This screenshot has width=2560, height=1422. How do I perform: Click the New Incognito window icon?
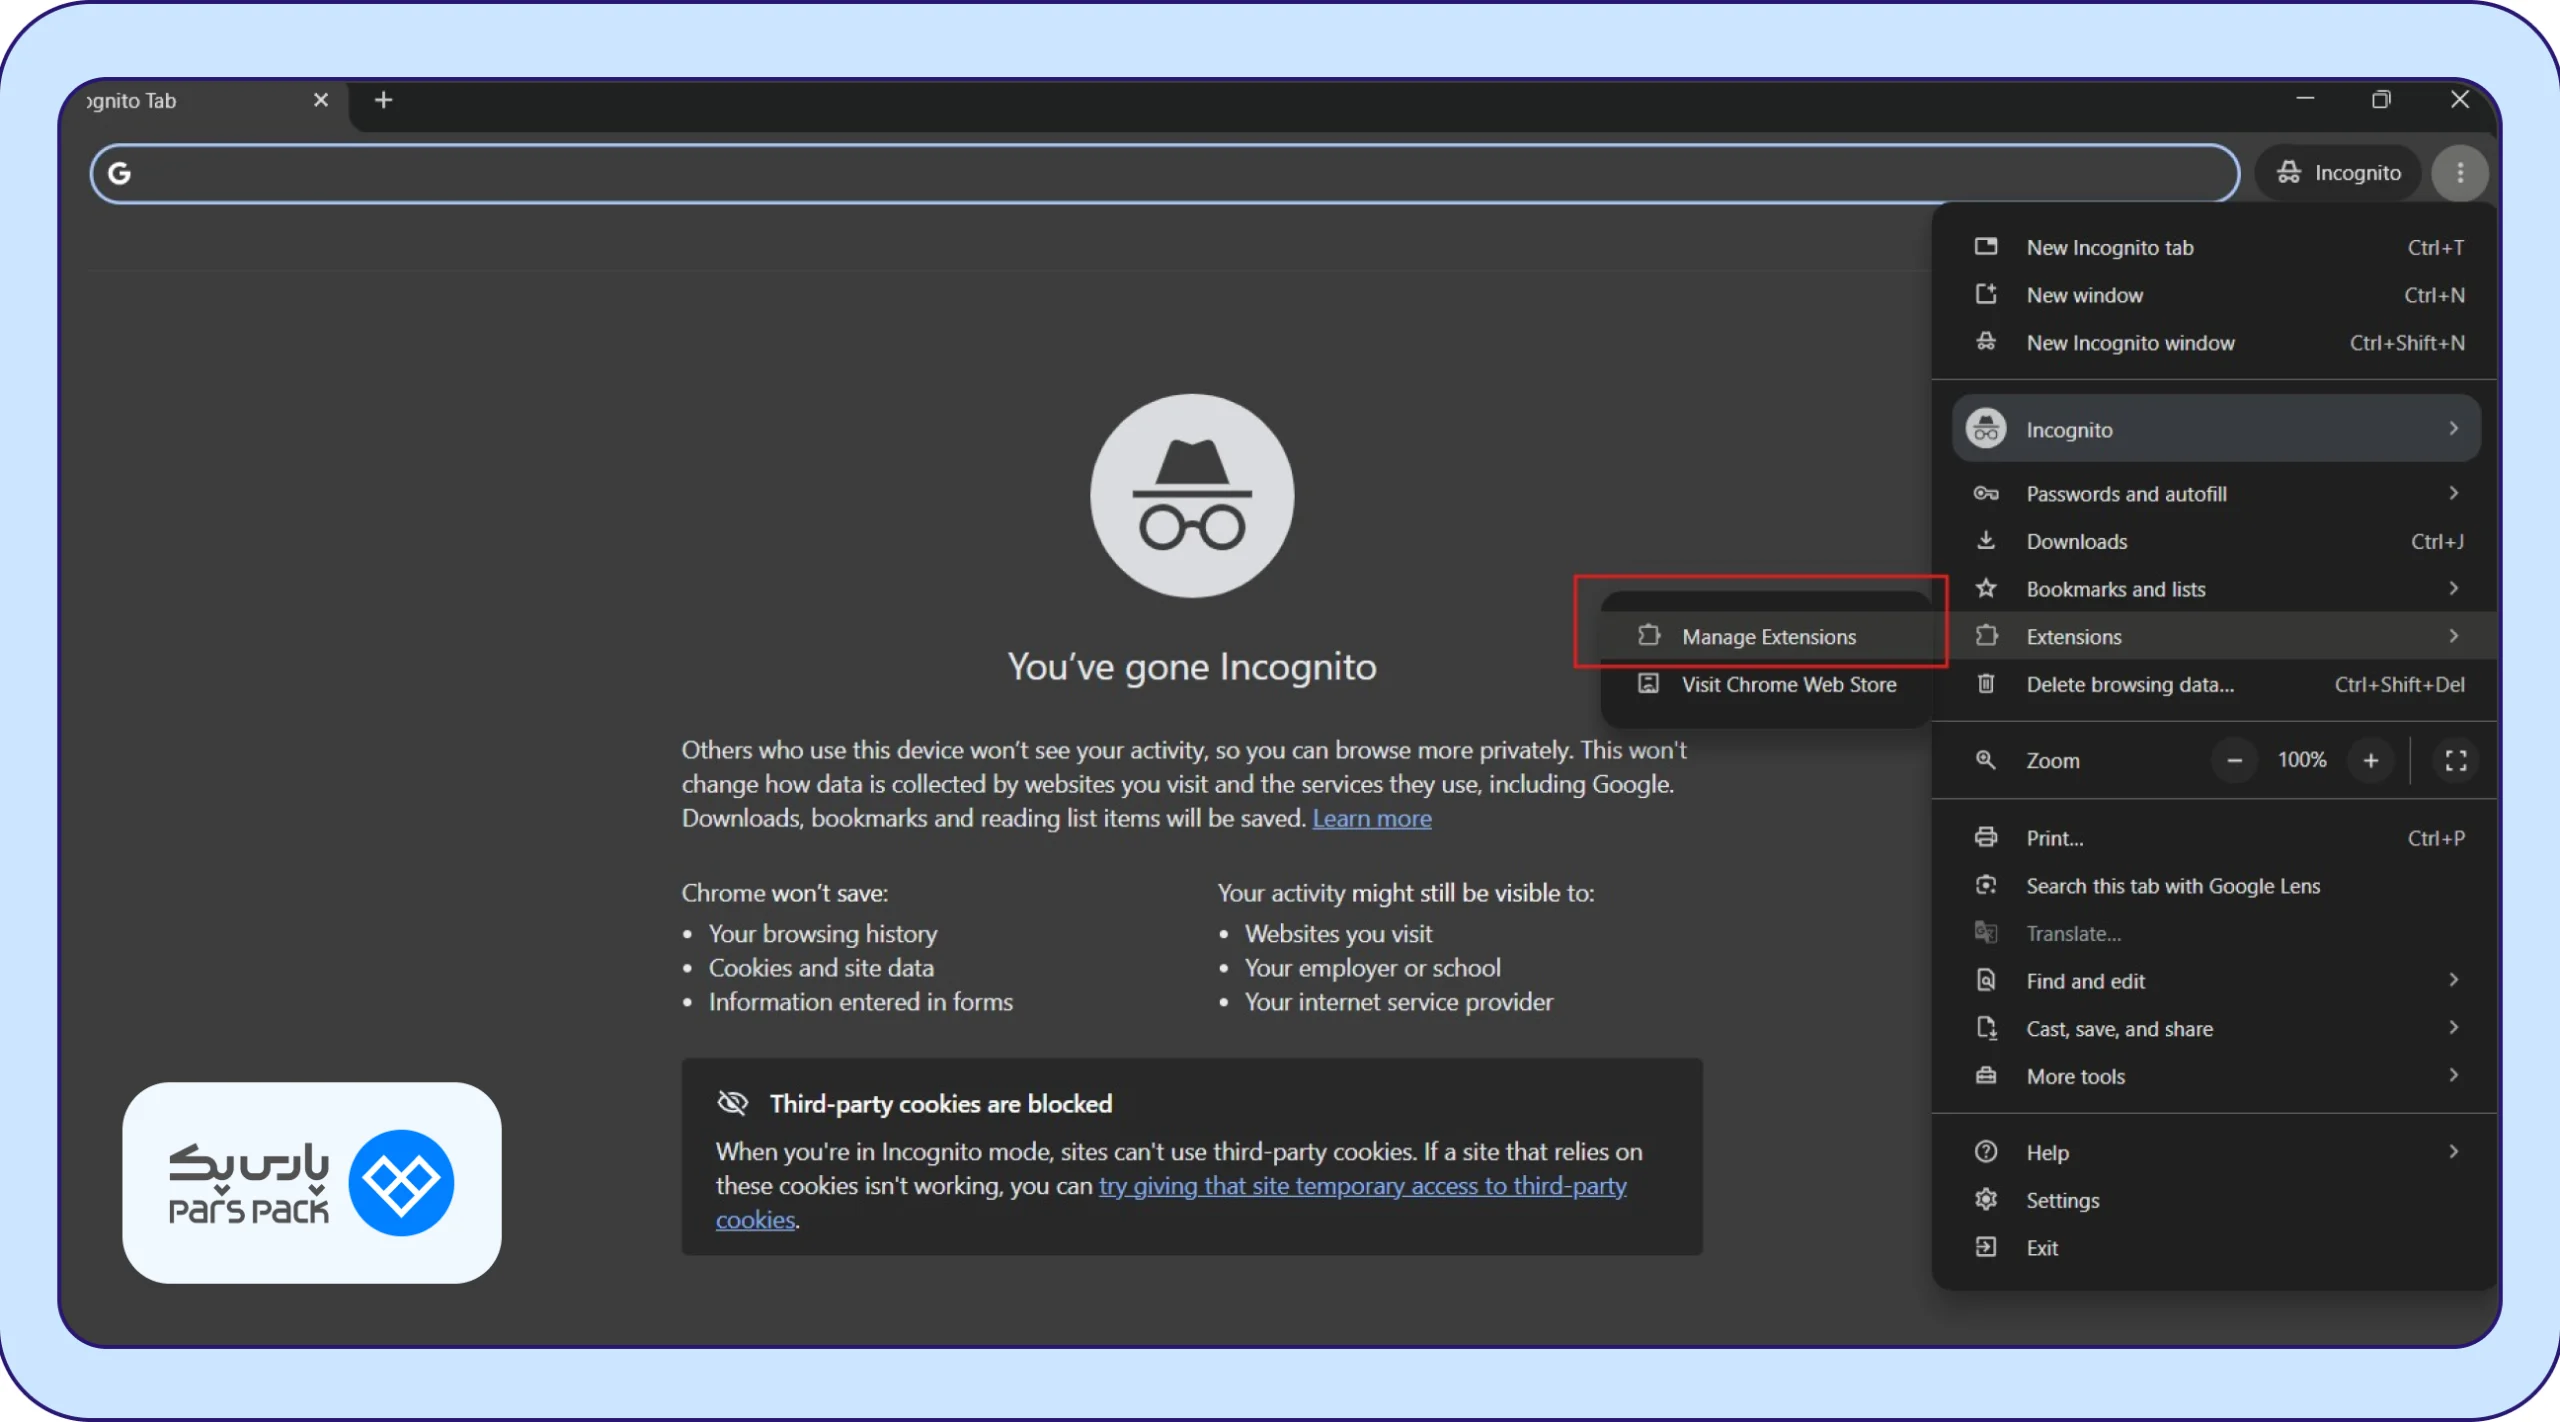tap(1986, 342)
